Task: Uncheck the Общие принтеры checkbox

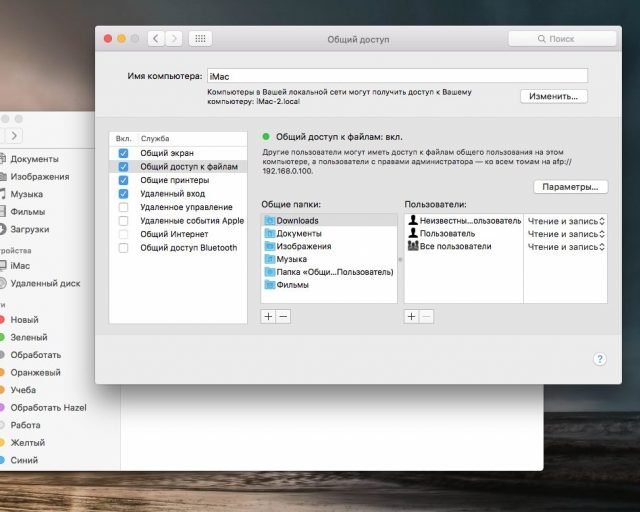Action: pyautogui.click(x=123, y=180)
